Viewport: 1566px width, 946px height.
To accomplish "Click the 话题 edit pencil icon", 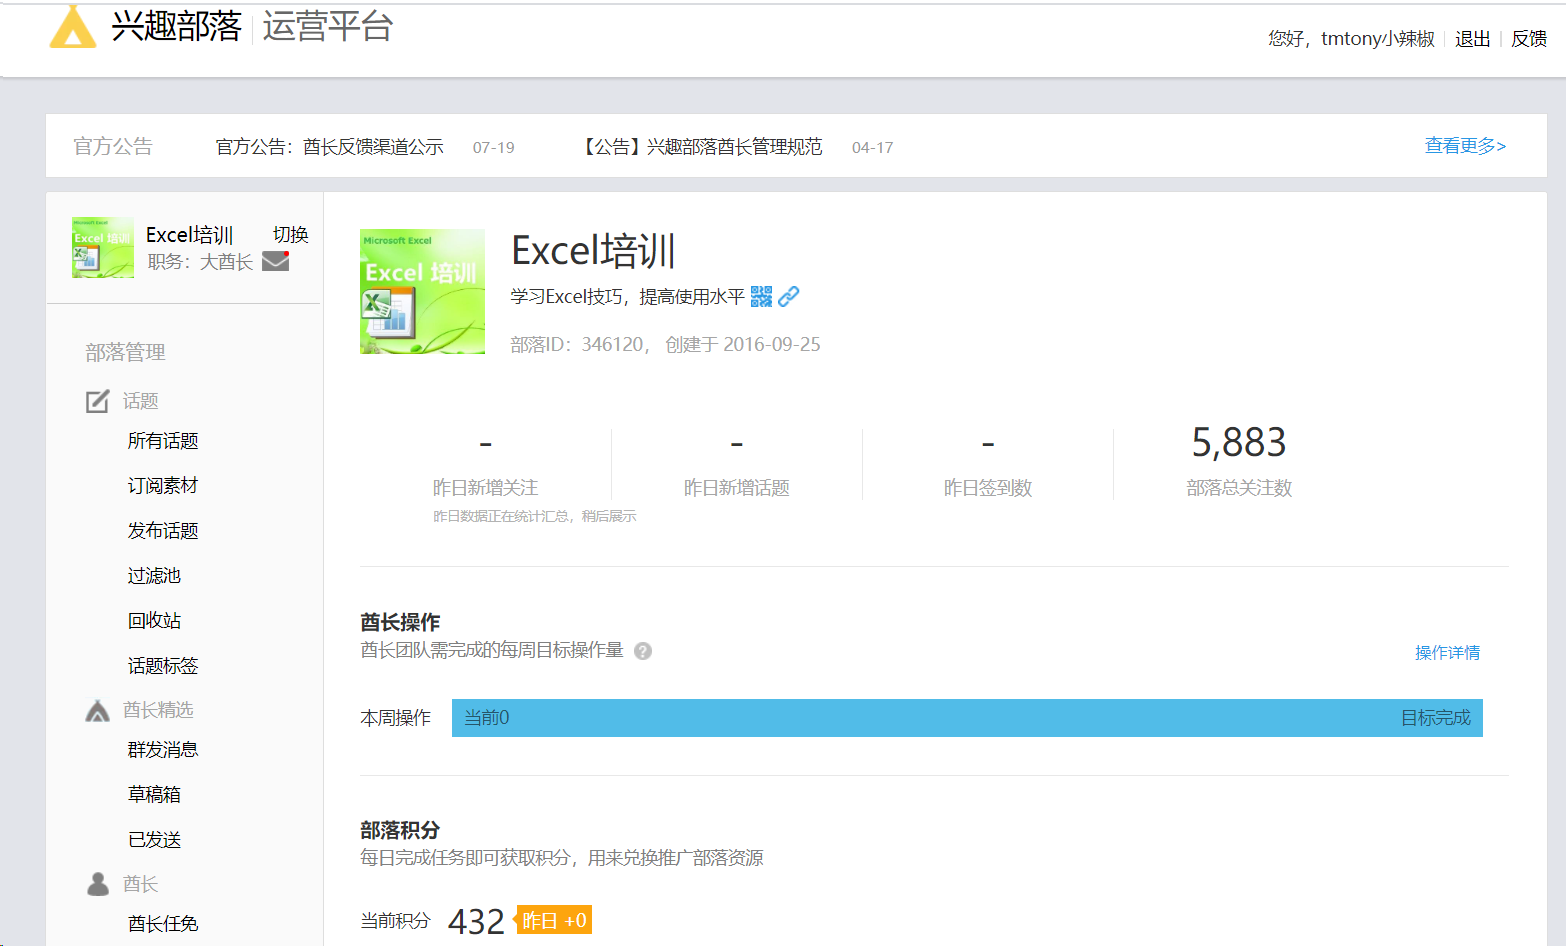I will tap(97, 401).
